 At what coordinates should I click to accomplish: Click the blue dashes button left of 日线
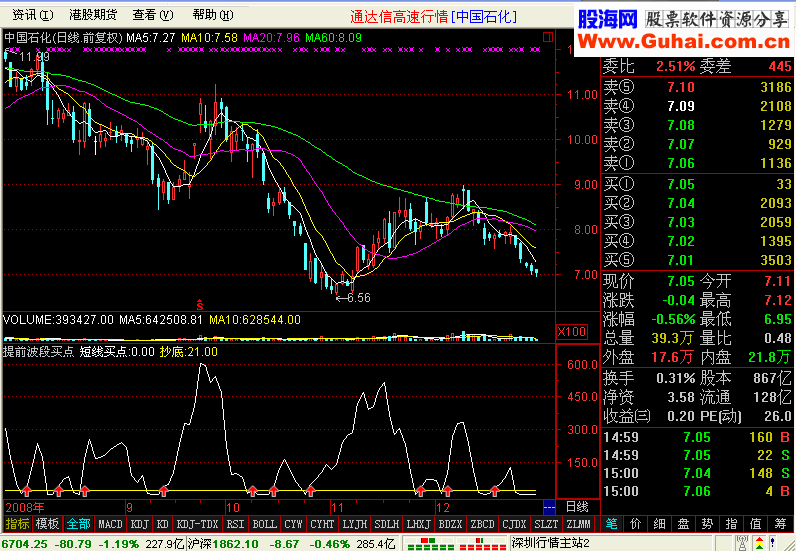click(549, 507)
